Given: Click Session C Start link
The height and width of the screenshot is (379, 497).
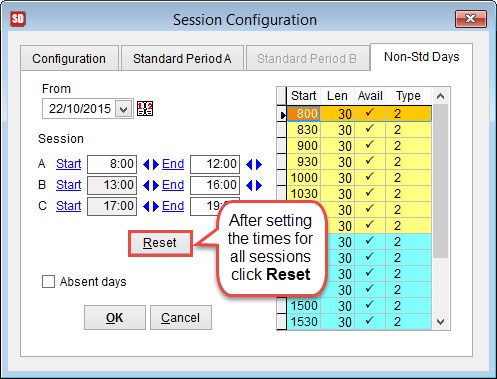Looking at the screenshot, I should point(69,206).
